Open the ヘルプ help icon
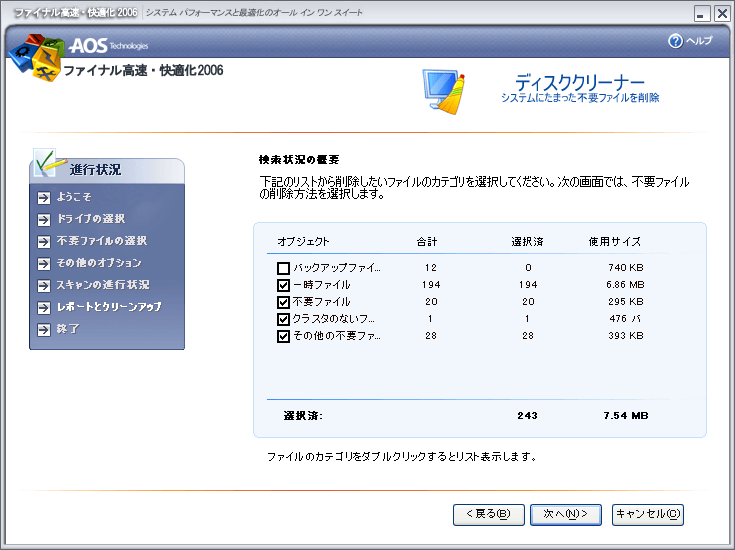The height and width of the screenshot is (550, 735). pos(675,41)
